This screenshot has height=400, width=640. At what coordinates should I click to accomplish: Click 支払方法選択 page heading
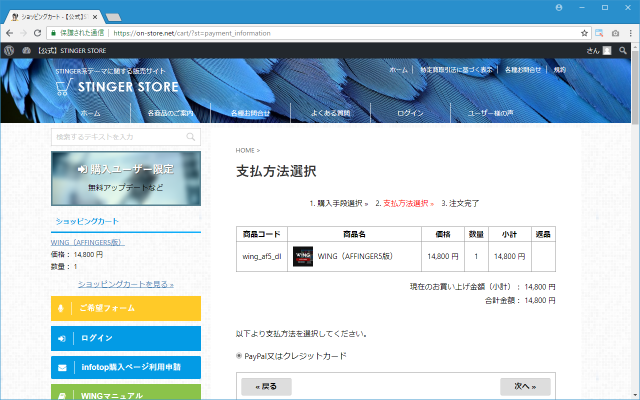click(x=276, y=171)
